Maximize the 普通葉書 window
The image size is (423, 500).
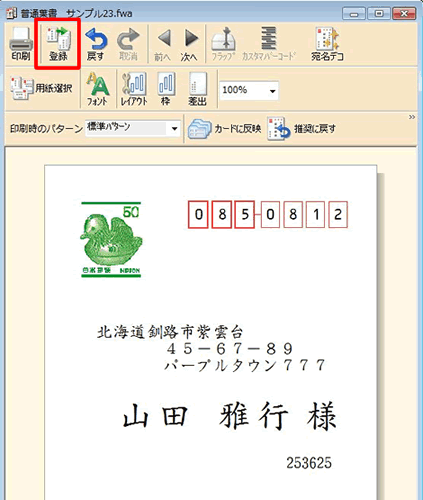pyautogui.click(x=379, y=14)
